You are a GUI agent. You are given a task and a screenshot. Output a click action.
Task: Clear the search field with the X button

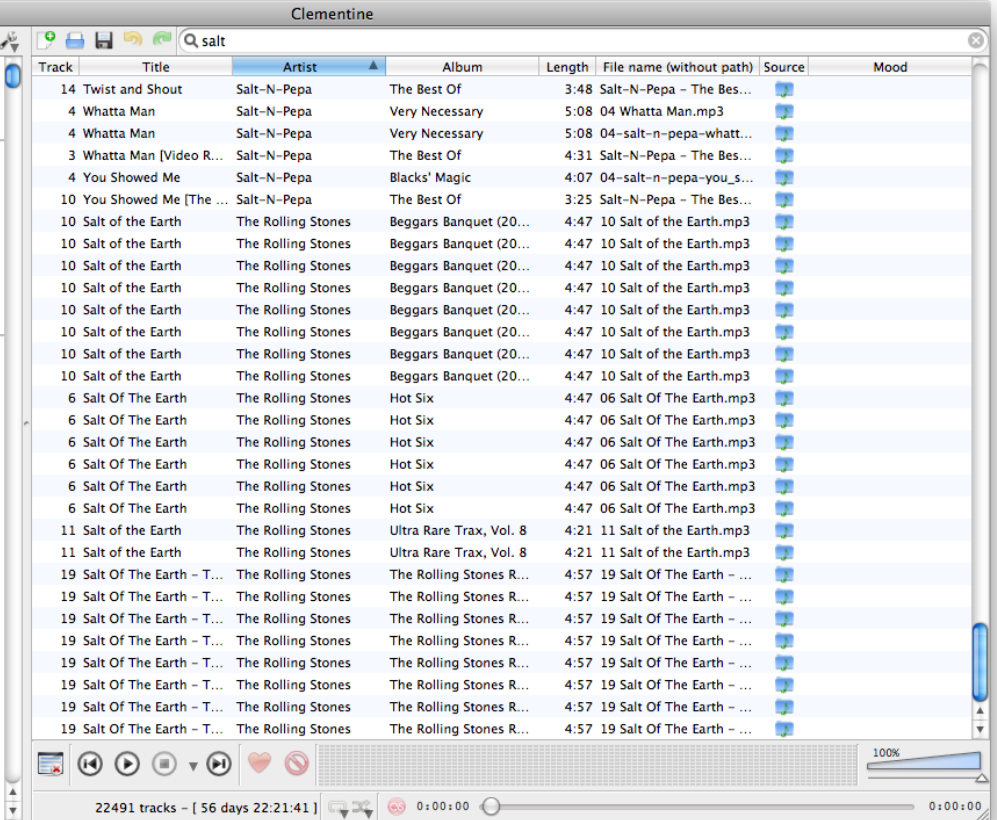[x=975, y=41]
